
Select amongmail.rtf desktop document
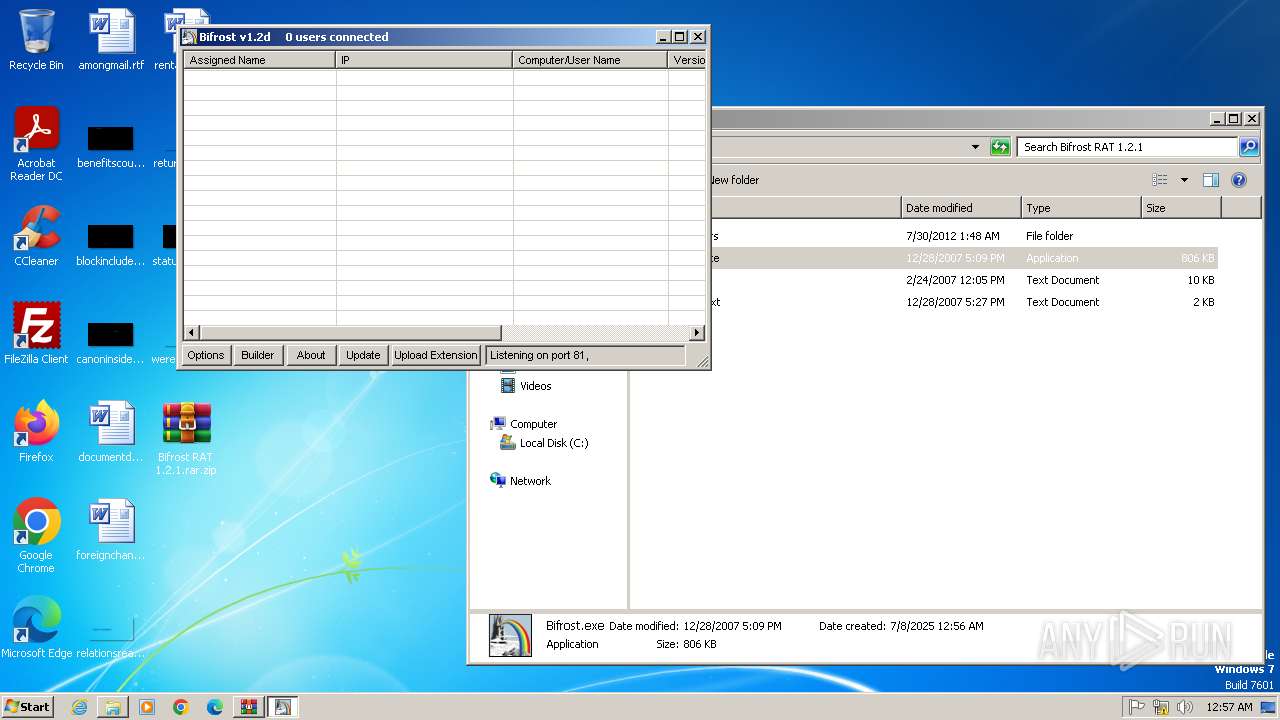[x=111, y=40]
